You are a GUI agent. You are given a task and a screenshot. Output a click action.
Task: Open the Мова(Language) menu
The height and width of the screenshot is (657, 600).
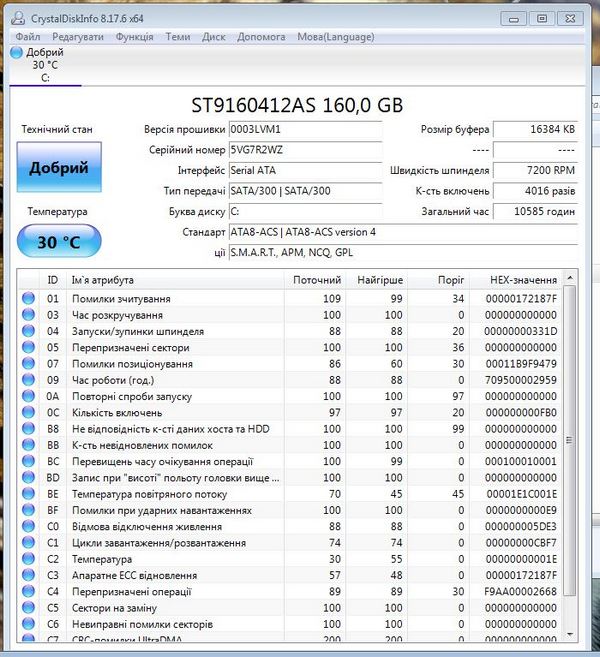pyautogui.click(x=335, y=37)
